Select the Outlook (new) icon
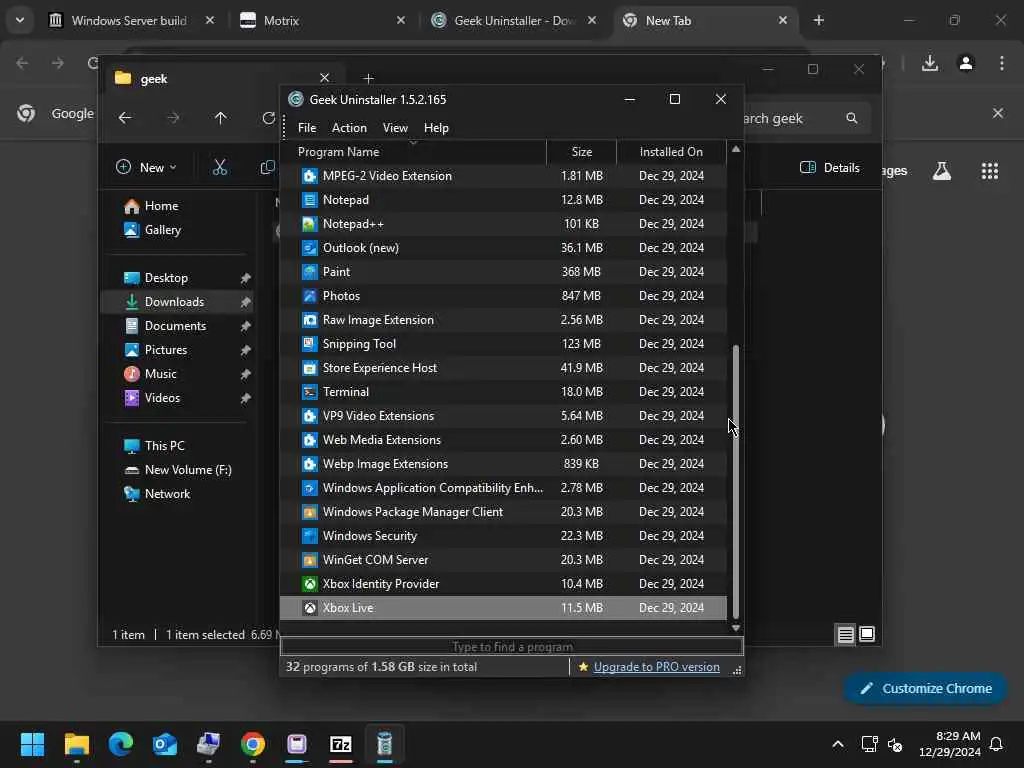Viewport: 1024px width, 768px height. pos(310,248)
